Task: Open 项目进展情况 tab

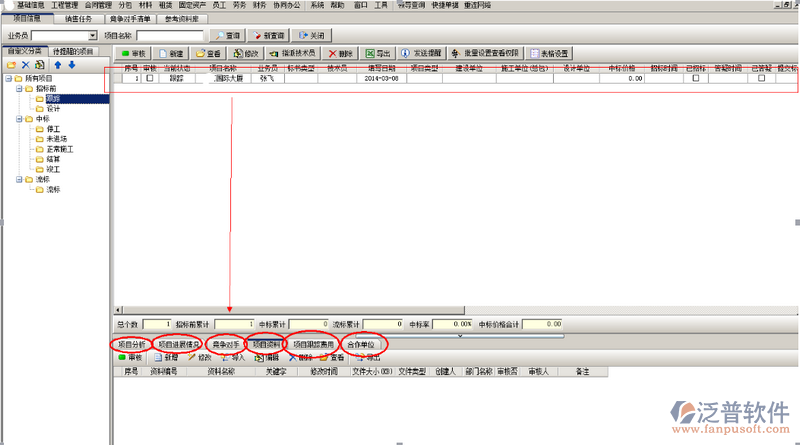Action: tap(179, 344)
